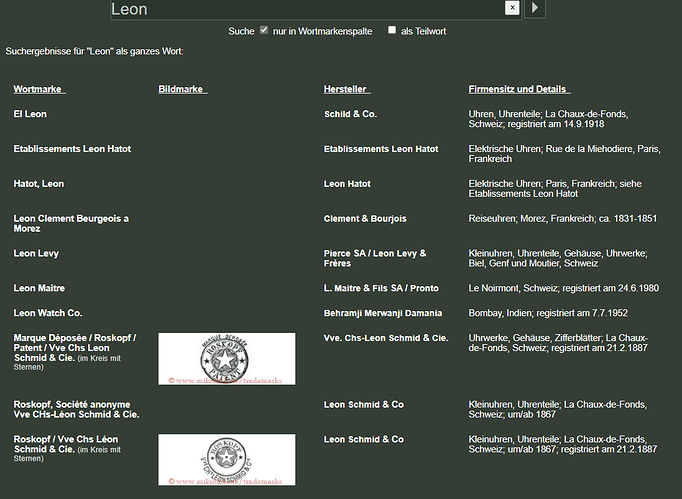Screen dimensions: 682x499
Task: Click manufacturer "Leon Hatot" in Hatot row
Action: point(347,184)
